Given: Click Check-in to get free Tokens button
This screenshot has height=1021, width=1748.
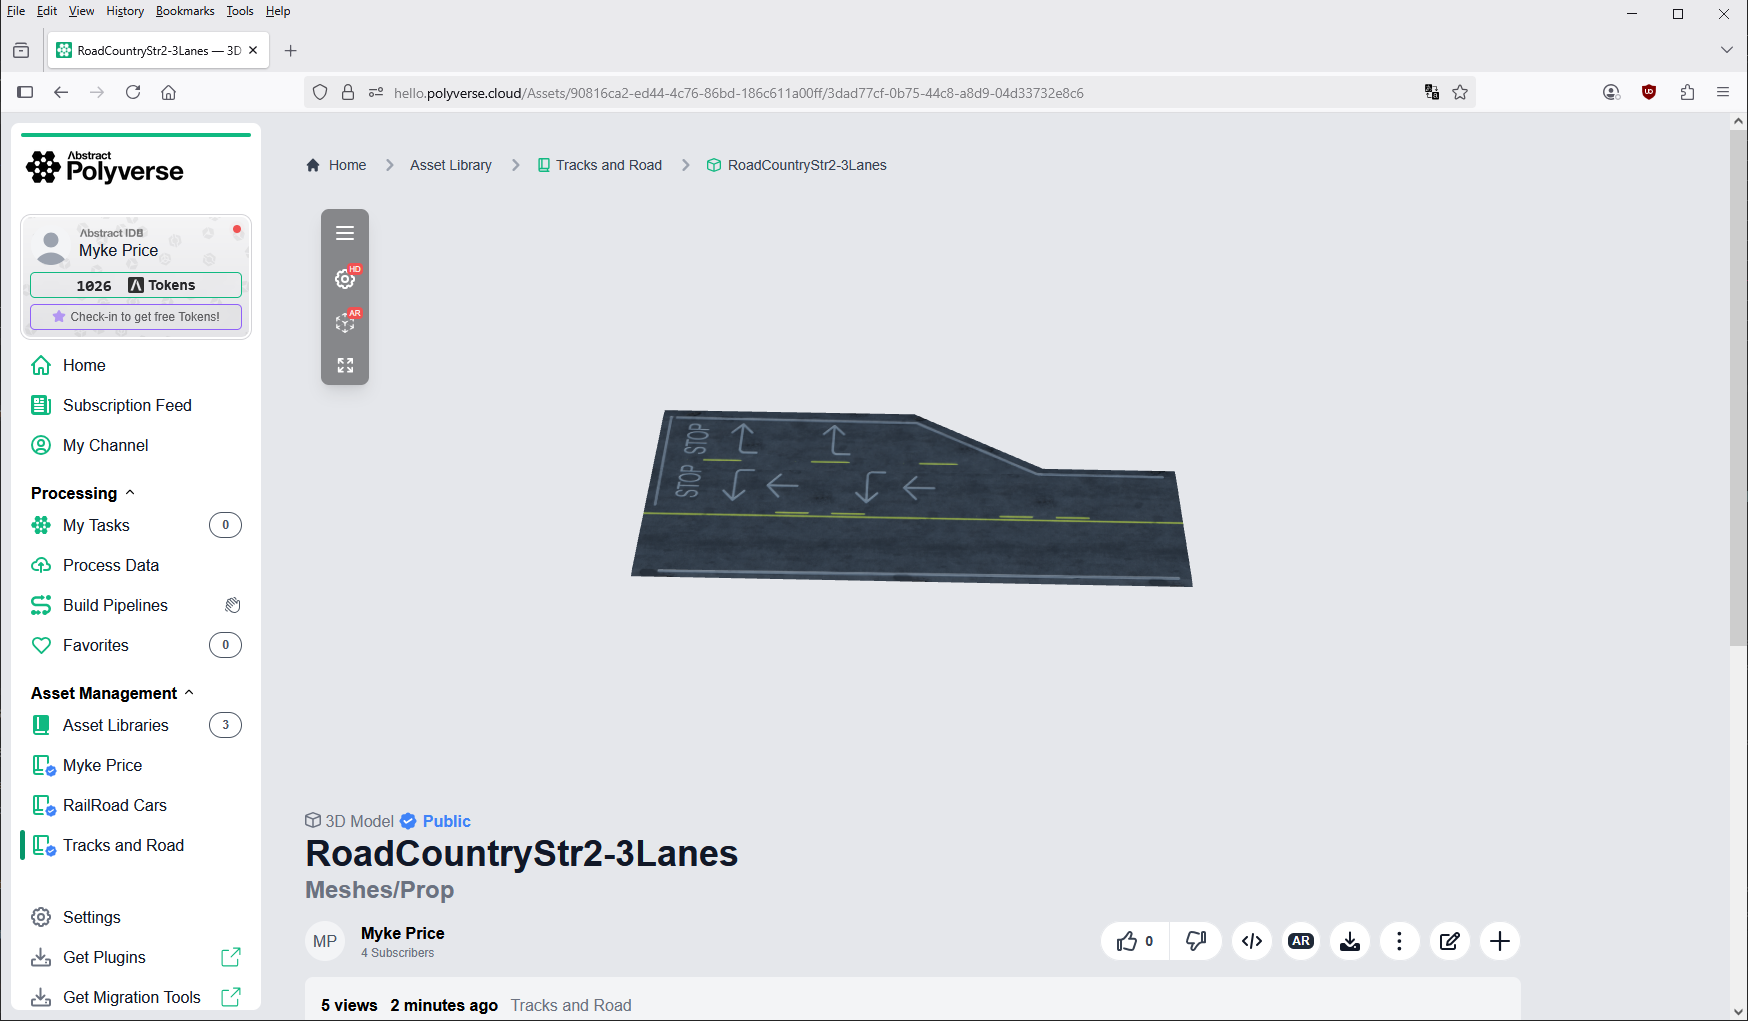Looking at the screenshot, I should point(136,317).
